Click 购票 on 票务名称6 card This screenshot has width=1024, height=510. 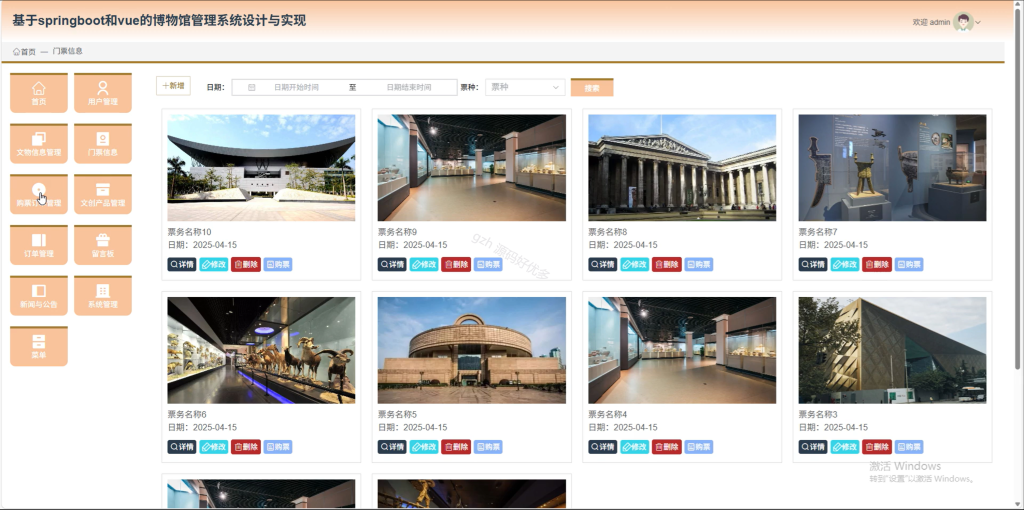tap(278, 447)
